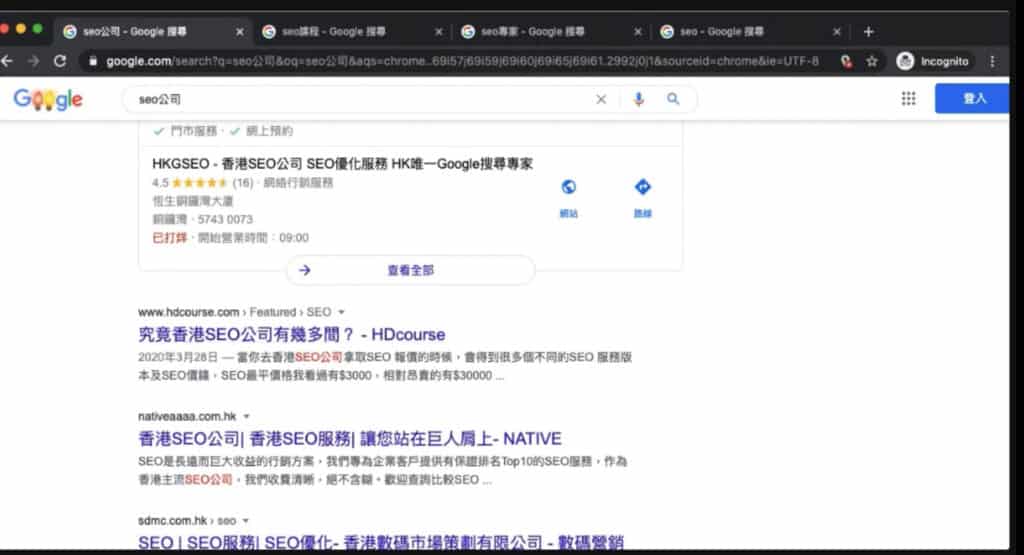The image size is (1024, 555).
Task: Click the 已打烊 closed status text
Action: pyautogui.click(x=170, y=238)
